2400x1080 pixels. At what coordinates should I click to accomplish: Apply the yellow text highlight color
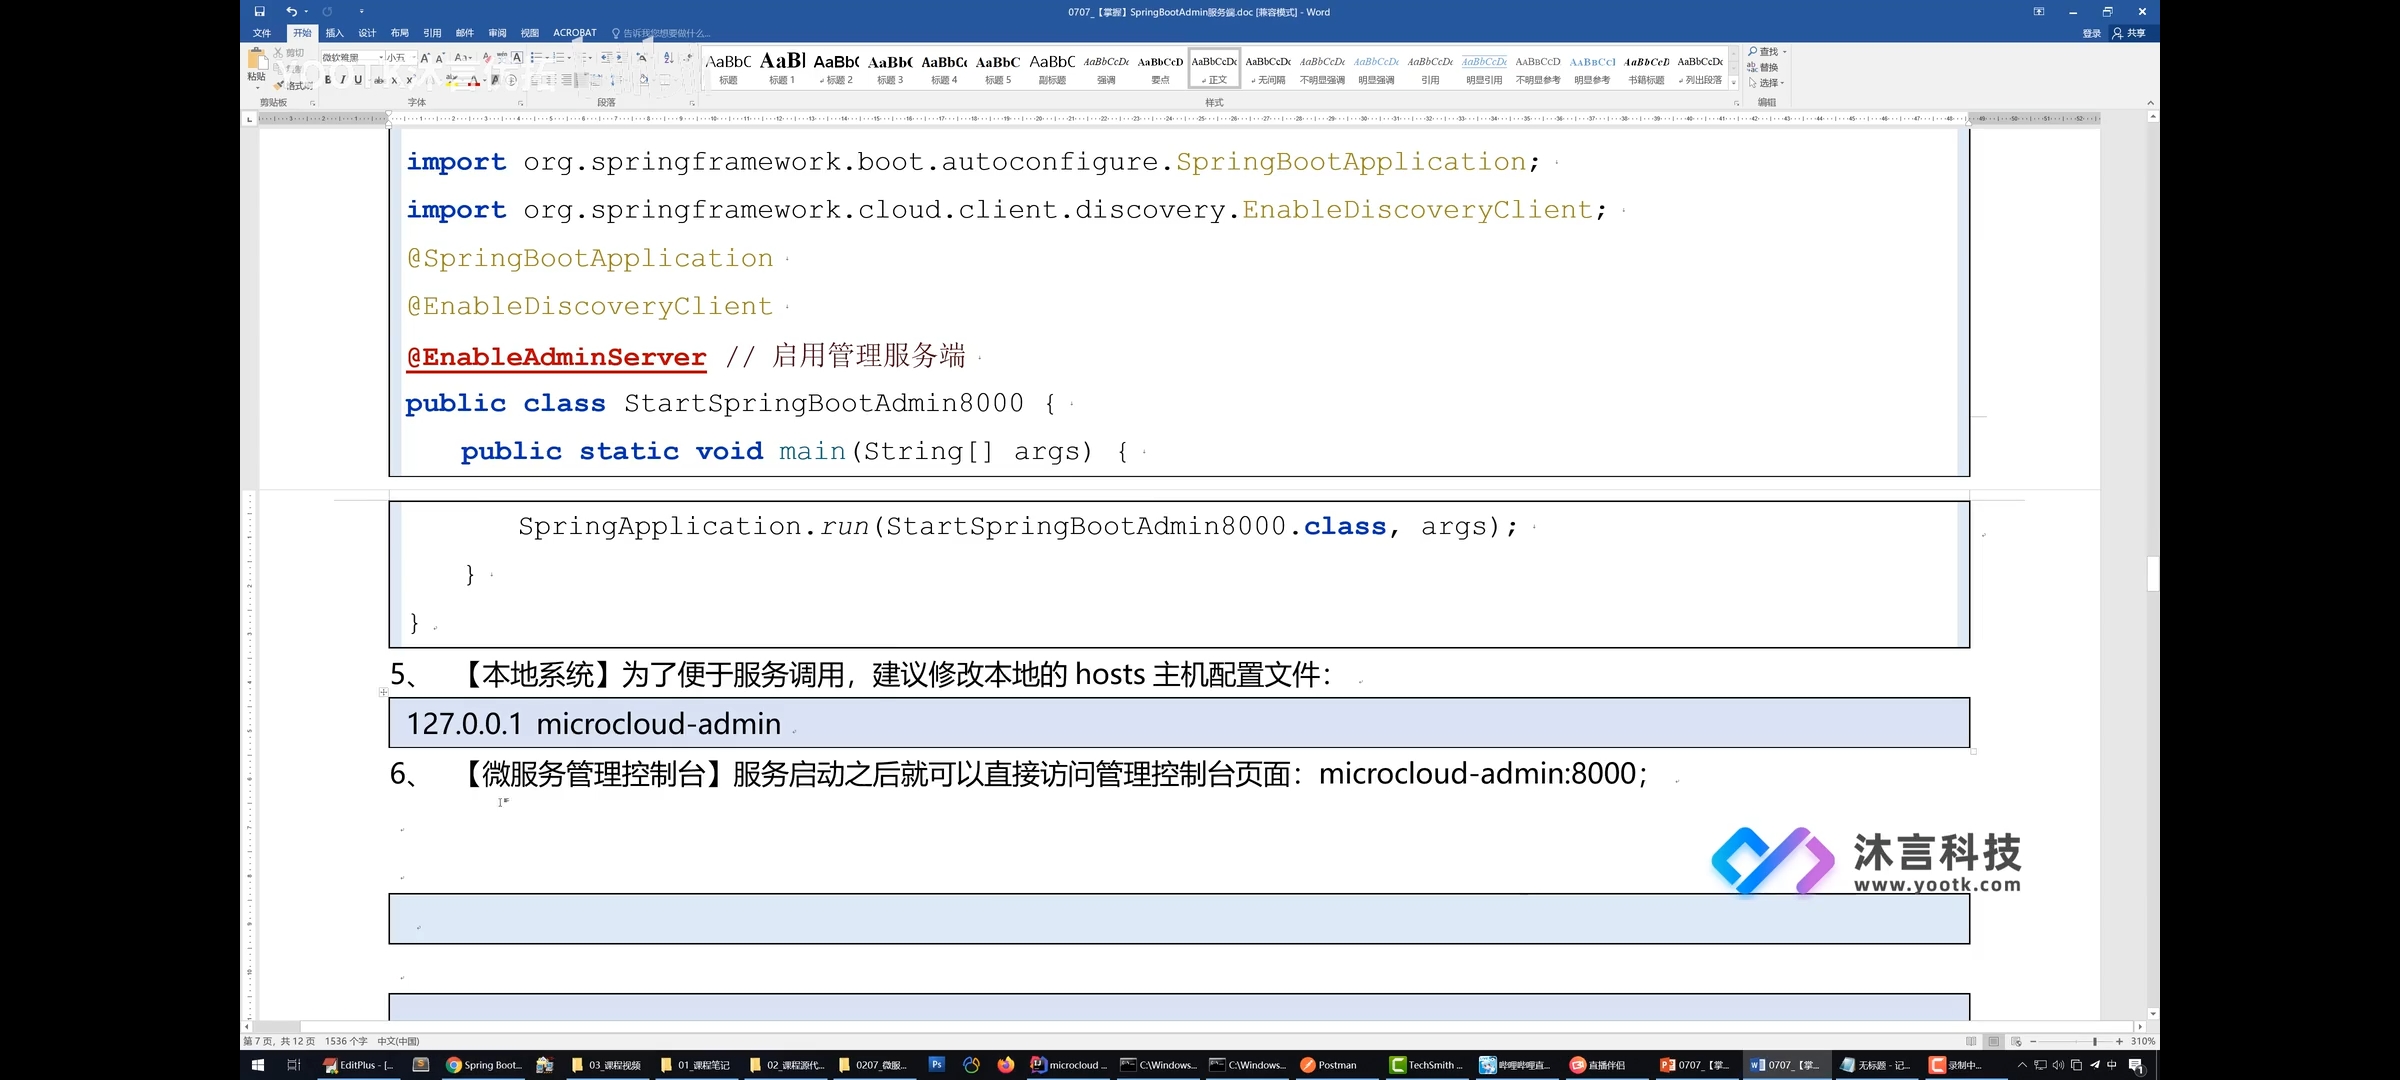(451, 80)
